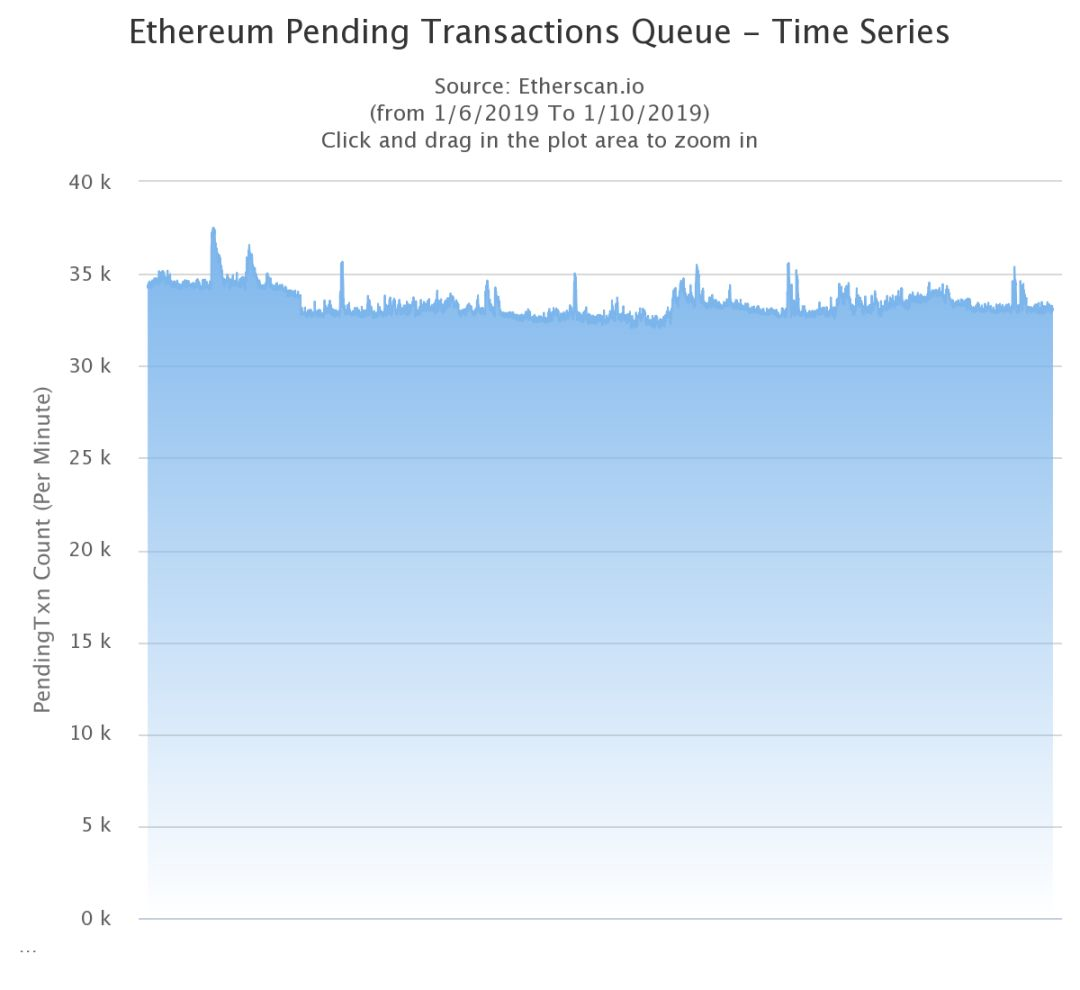1080x990 pixels.
Task: Click the 40 k horizontal gridline
Action: coord(600,182)
